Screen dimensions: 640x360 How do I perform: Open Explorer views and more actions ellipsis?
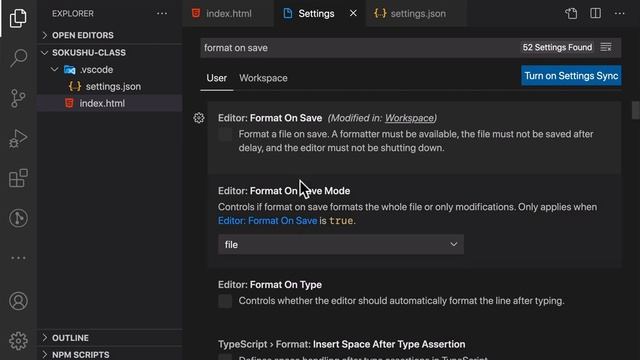click(162, 13)
